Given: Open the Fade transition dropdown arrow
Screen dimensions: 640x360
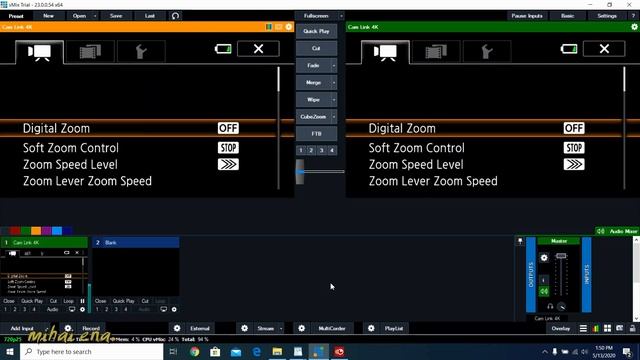Looking at the screenshot, I should tap(334, 65).
